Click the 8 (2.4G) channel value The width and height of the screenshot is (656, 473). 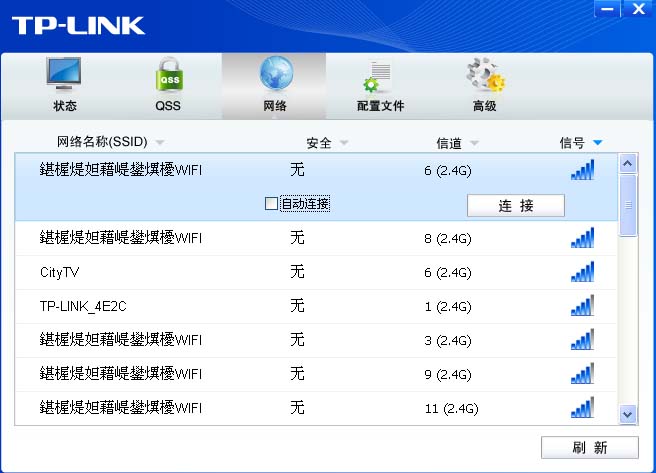pos(448,239)
